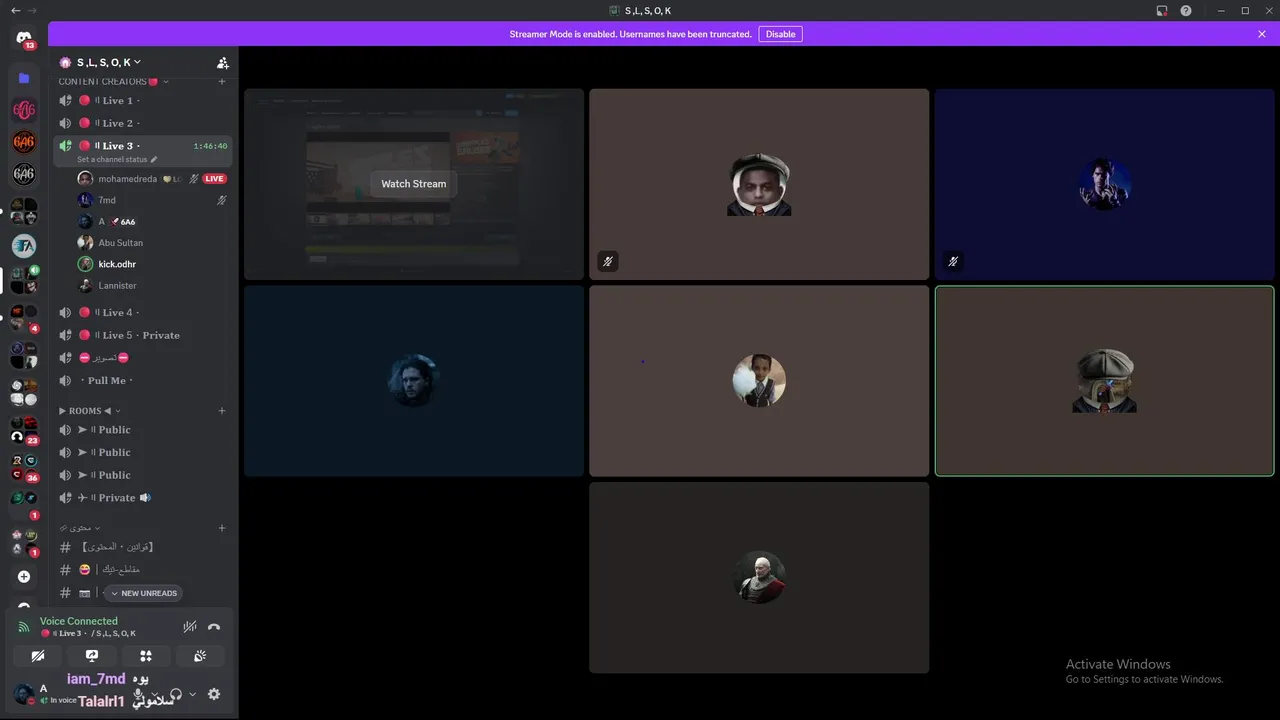1280x720 pixels.
Task: Join Live 5 Private channel
Action: 143,335
